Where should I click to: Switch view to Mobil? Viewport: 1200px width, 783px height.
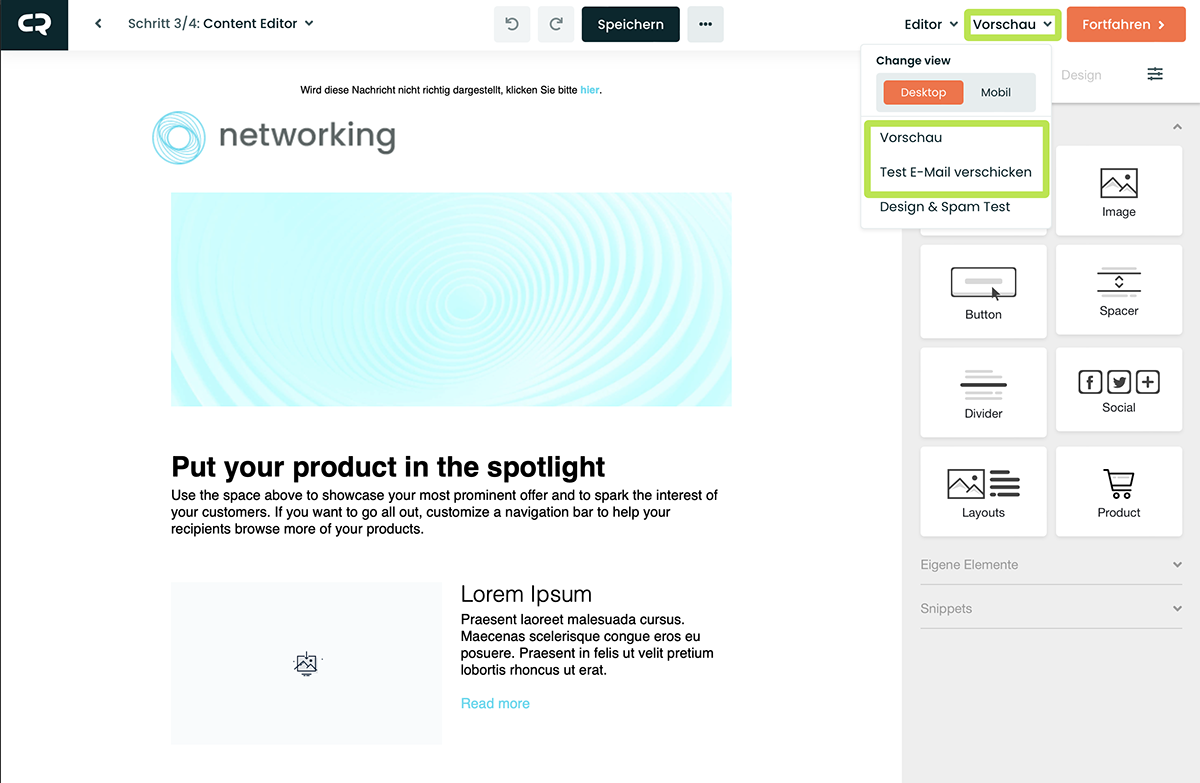tap(995, 92)
